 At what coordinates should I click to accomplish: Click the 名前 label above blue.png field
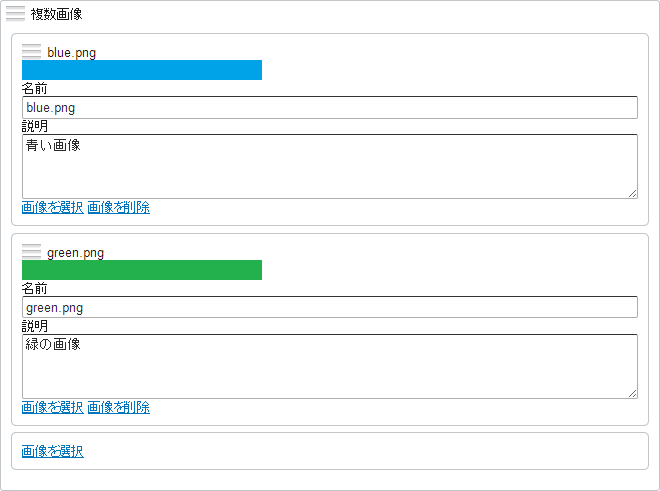[35, 88]
